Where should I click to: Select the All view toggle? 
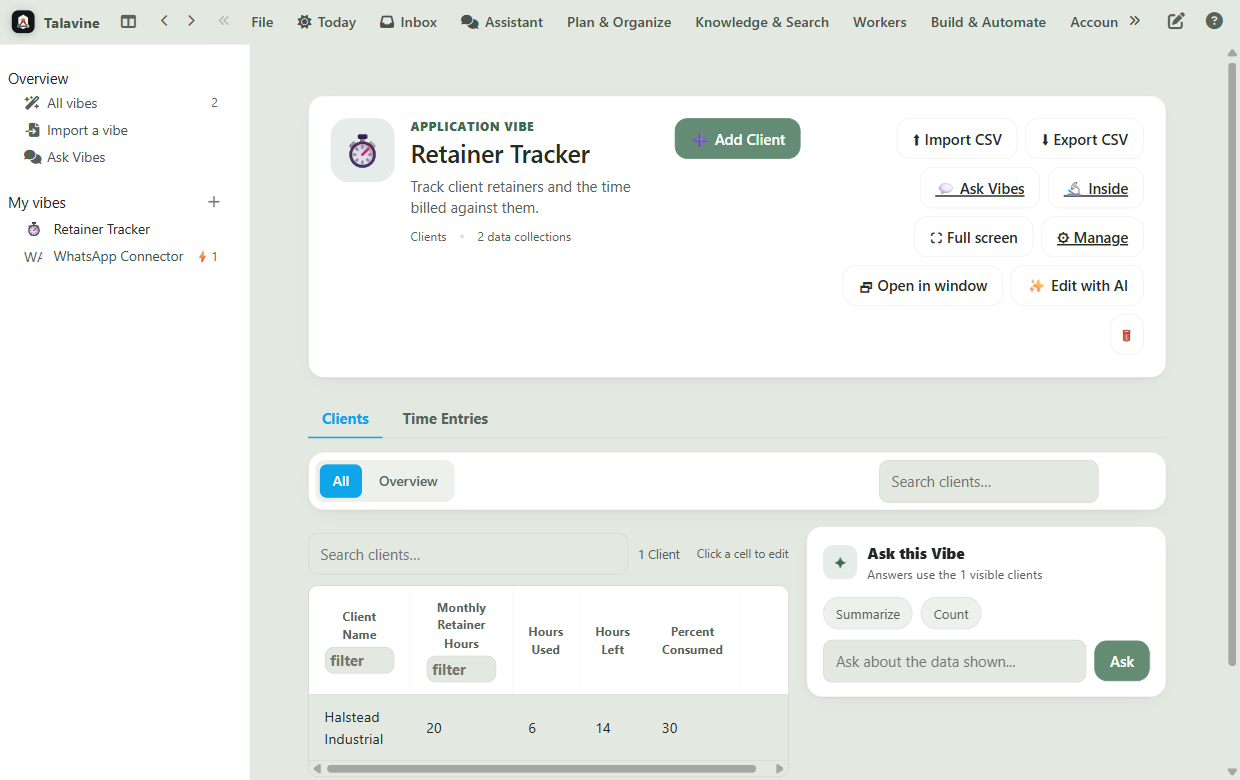click(x=341, y=481)
